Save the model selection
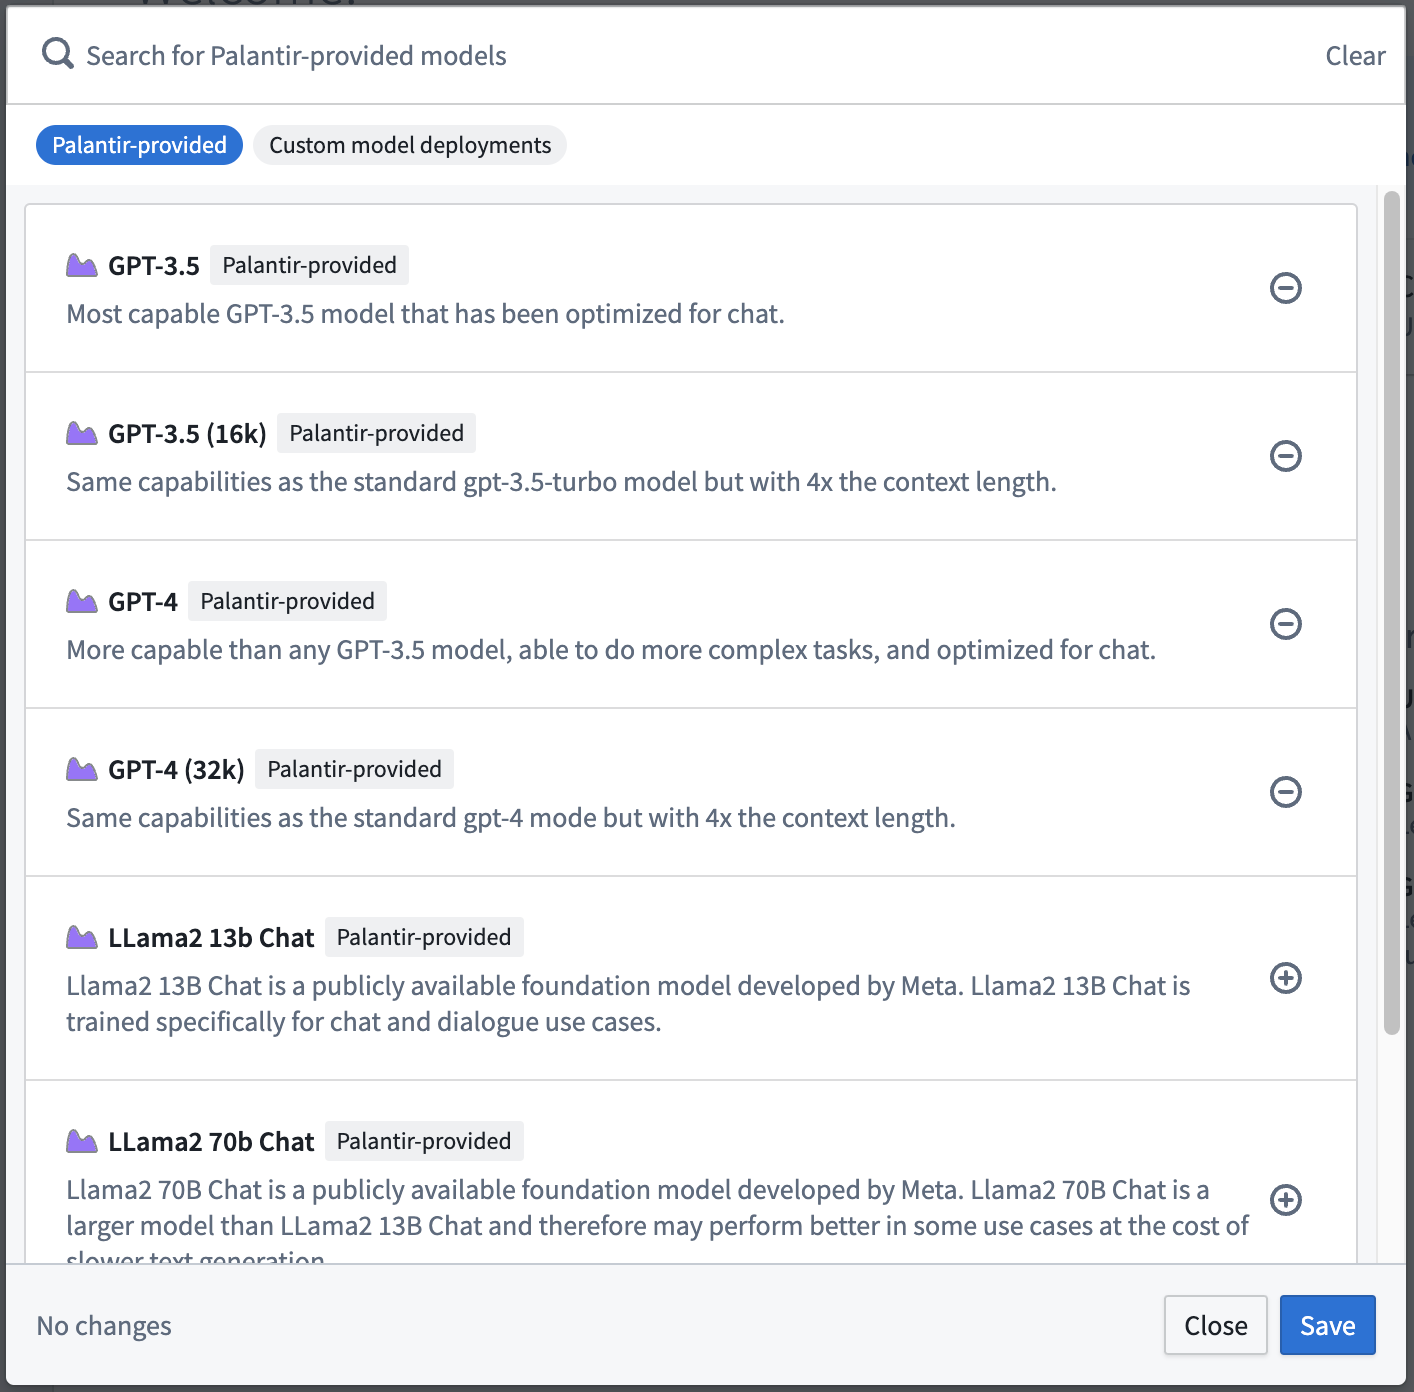Image resolution: width=1414 pixels, height=1392 pixels. (1328, 1325)
